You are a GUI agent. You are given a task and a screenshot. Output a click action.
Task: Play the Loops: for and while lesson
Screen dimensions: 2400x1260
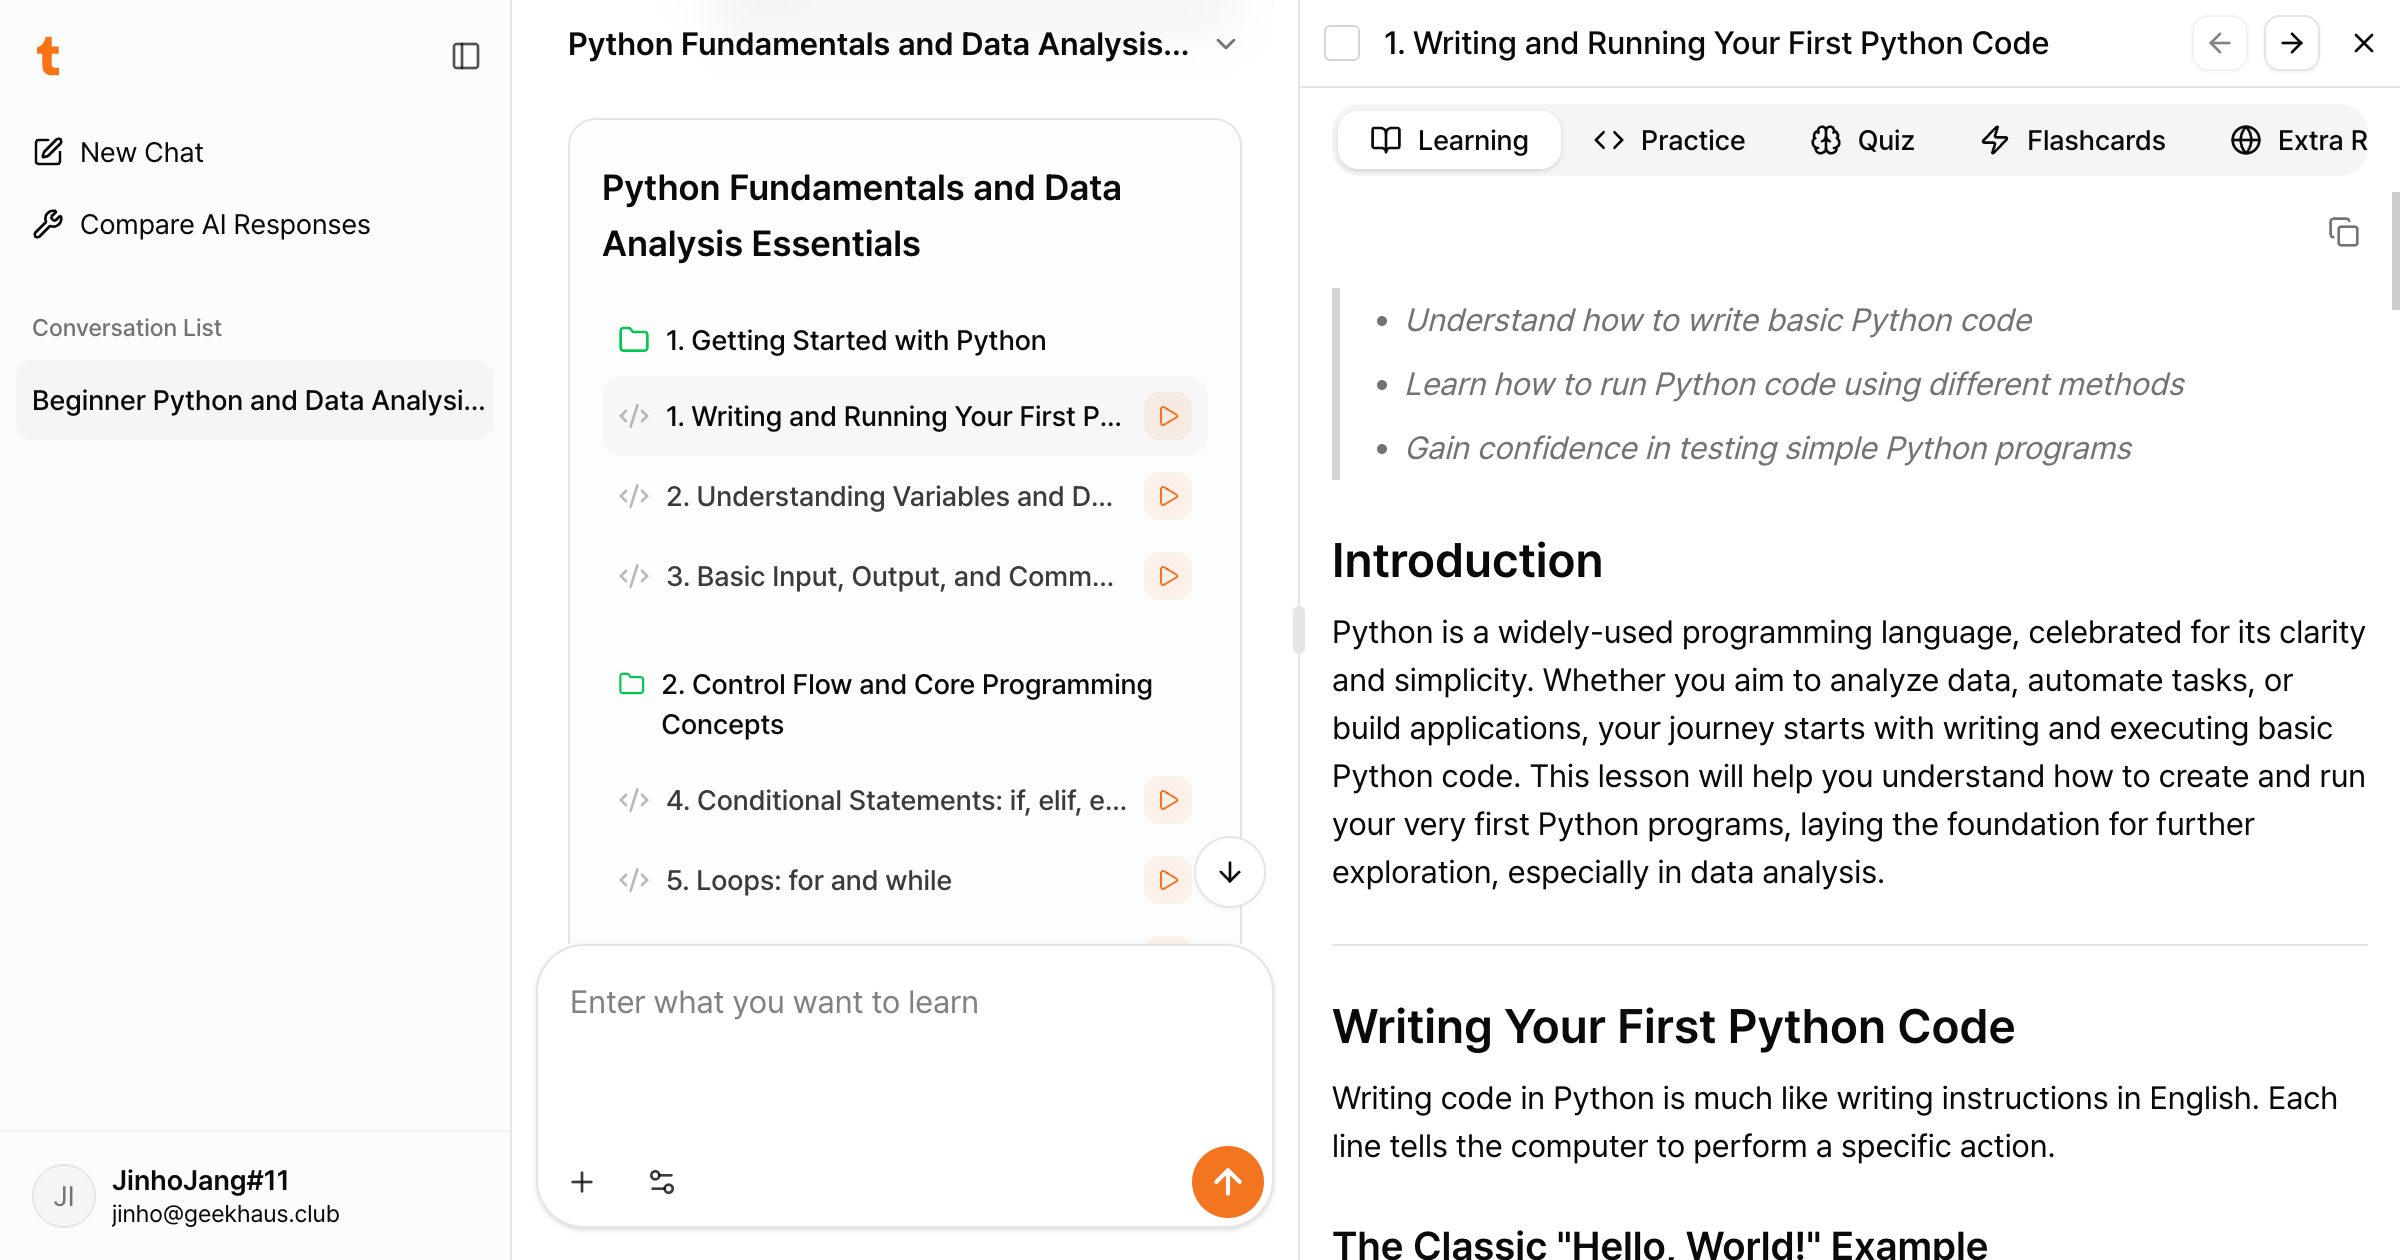coord(1168,880)
